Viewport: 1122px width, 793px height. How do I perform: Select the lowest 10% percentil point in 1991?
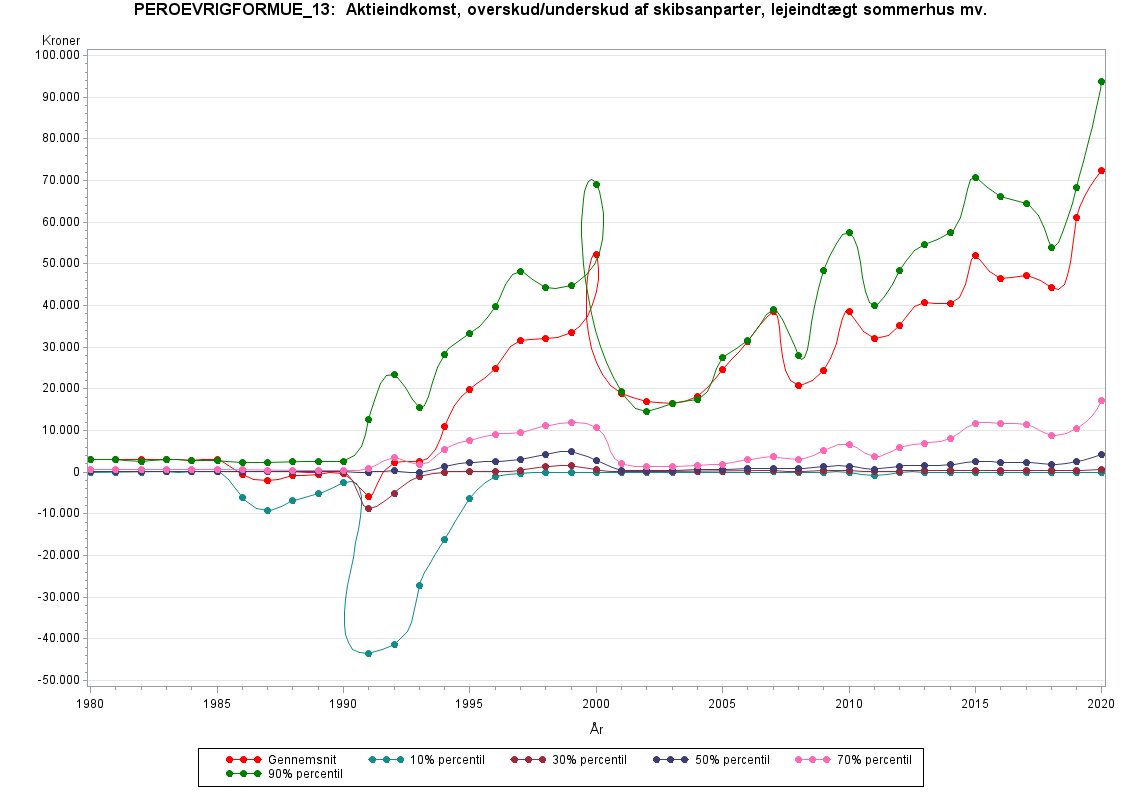coord(368,653)
